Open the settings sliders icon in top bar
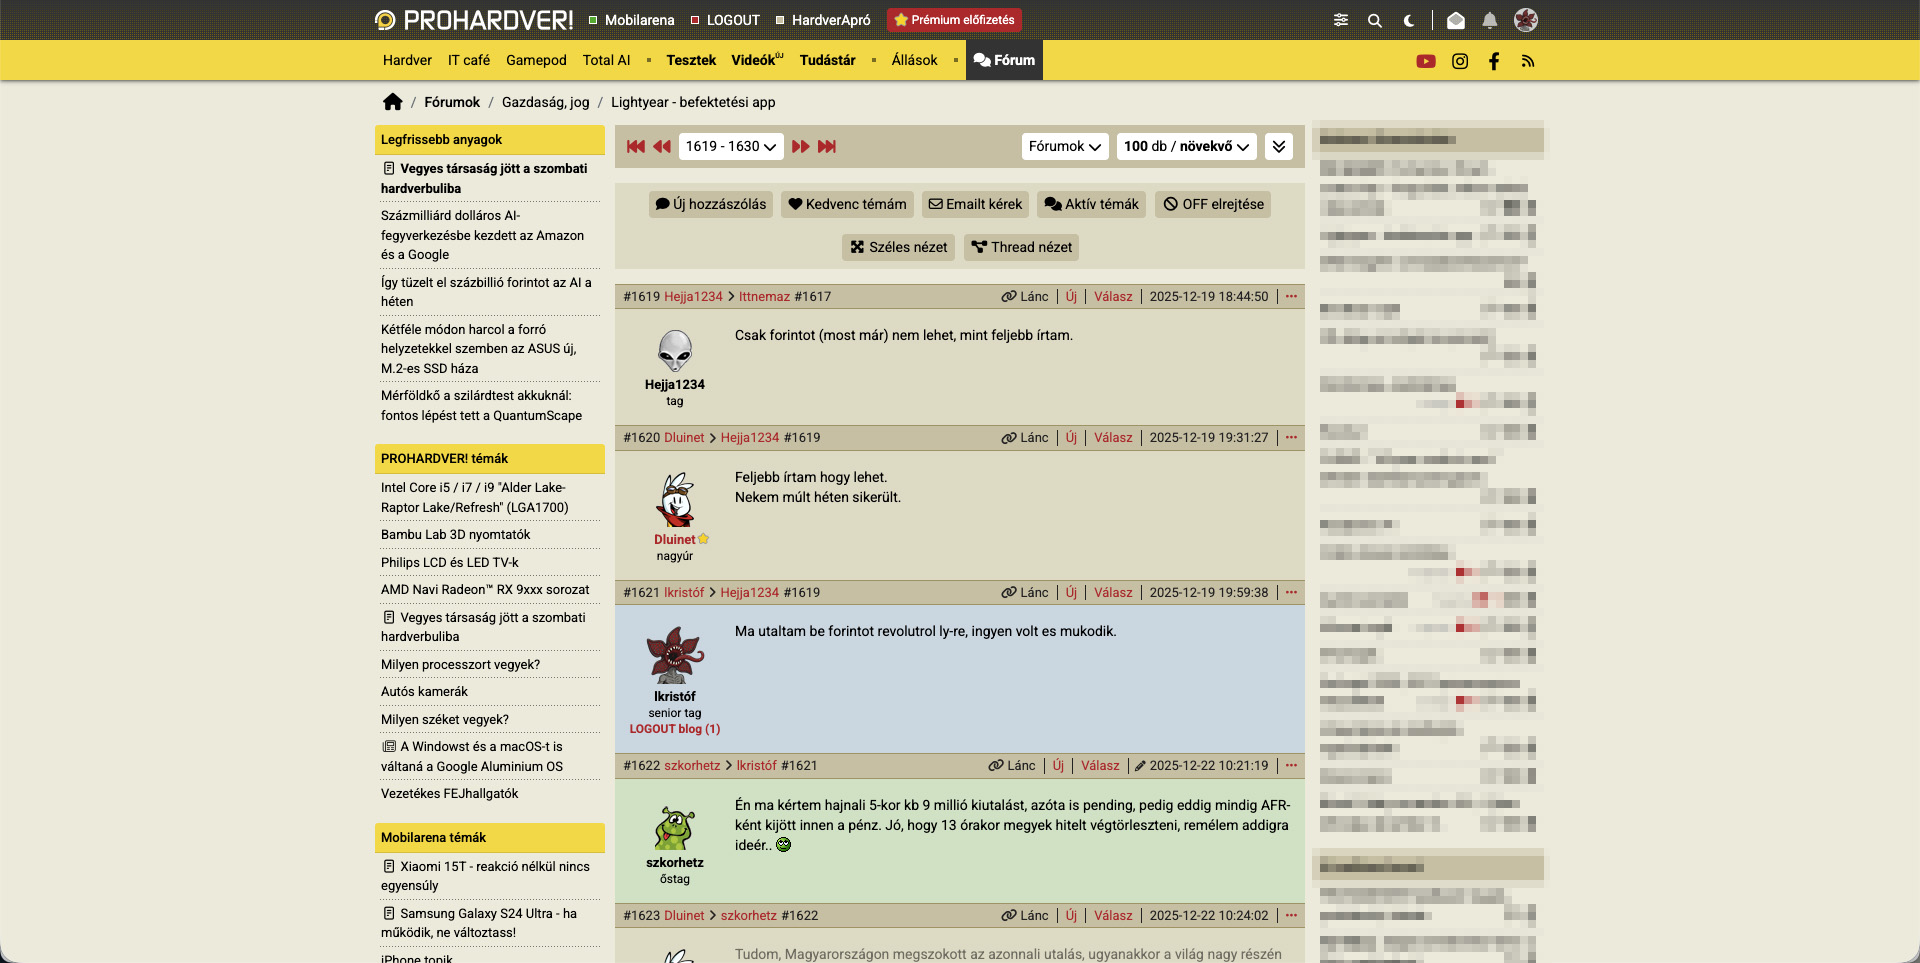This screenshot has width=1920, height=963. [x=1341, y=20]
